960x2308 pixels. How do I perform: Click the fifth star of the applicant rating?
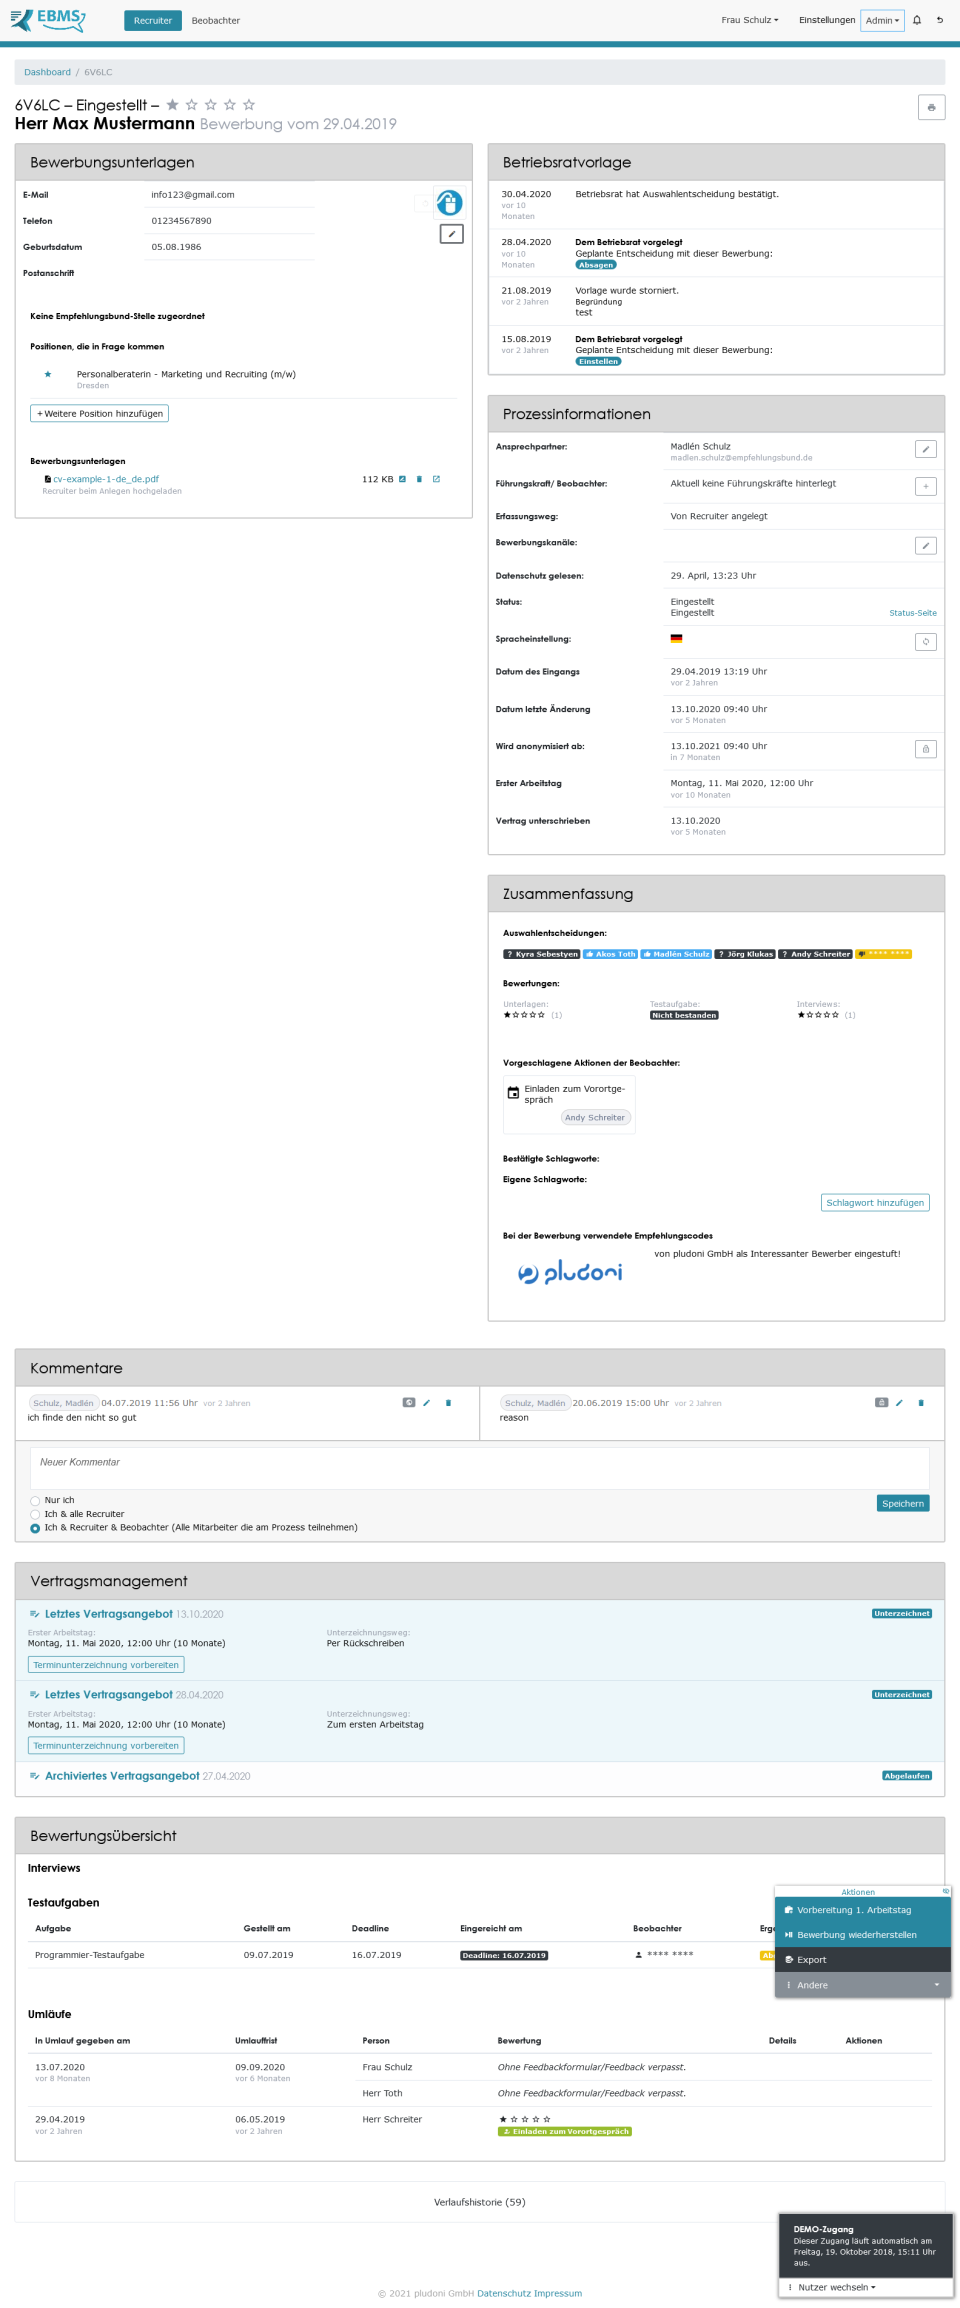[249, 104]
